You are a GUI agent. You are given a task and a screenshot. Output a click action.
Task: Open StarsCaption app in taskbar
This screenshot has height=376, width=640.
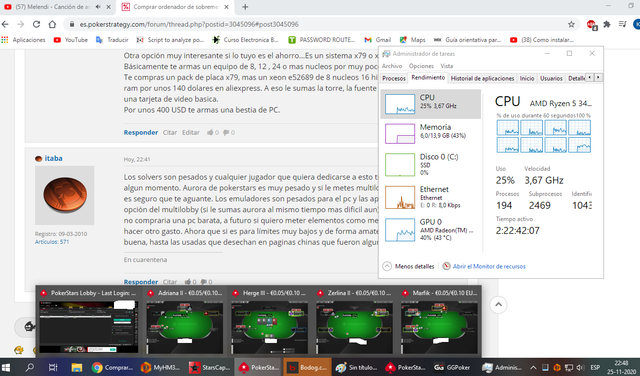click(x=209, y=367)
